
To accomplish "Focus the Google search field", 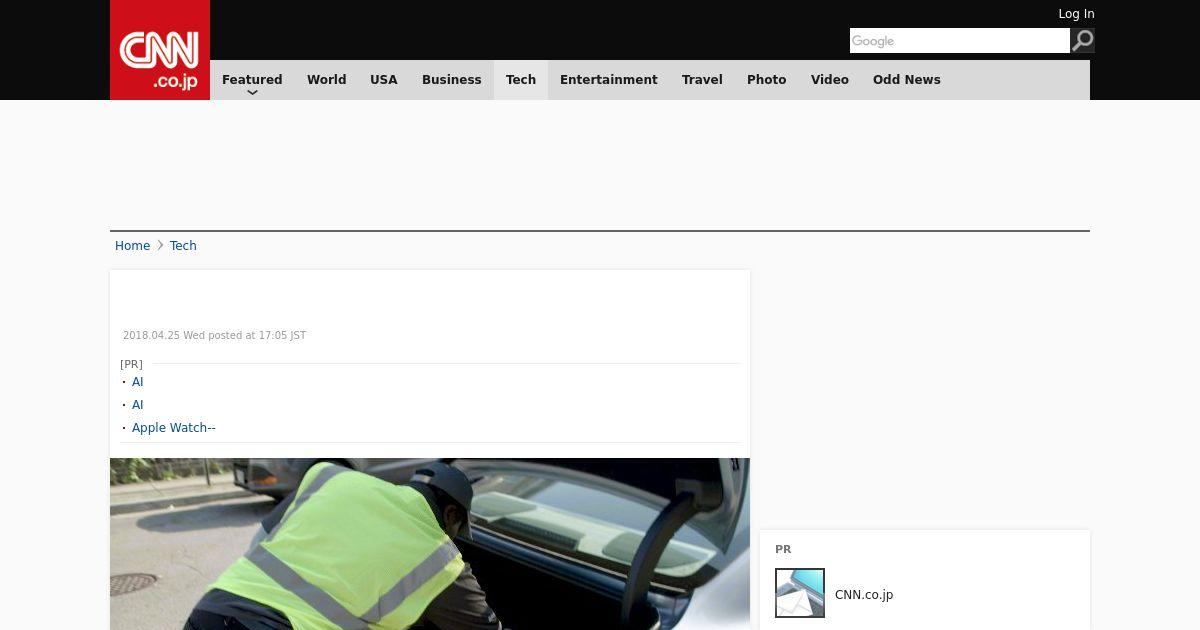I will [960, 41].
